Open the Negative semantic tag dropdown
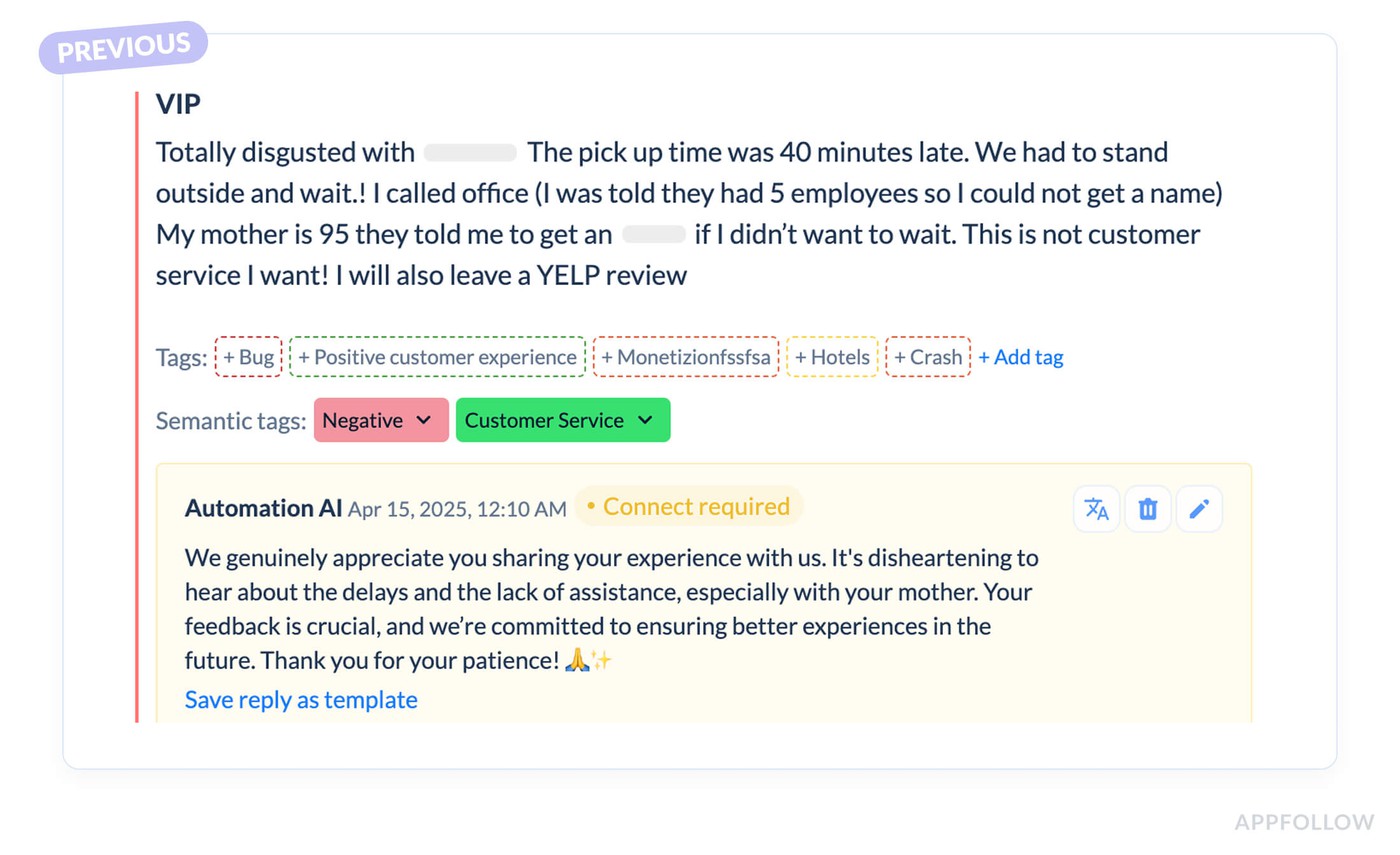Screen dimensions: 1400x855 click(381, 420)
